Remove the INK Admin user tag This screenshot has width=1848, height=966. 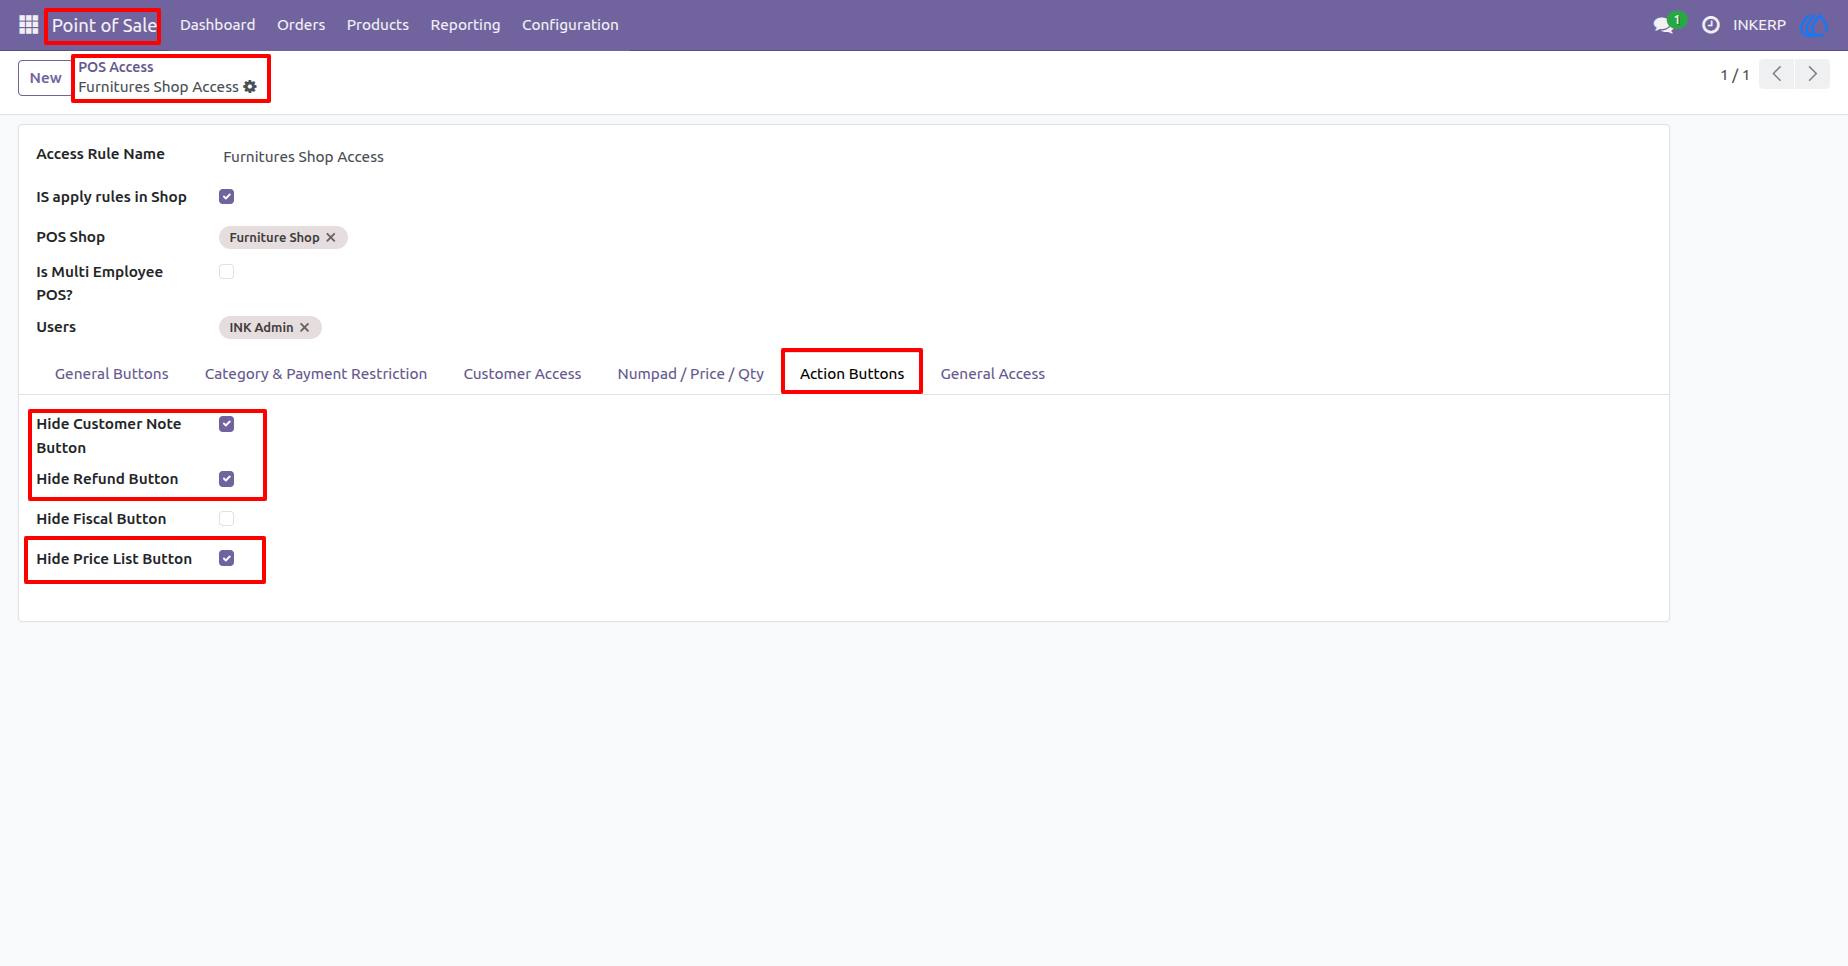[305, 328]
